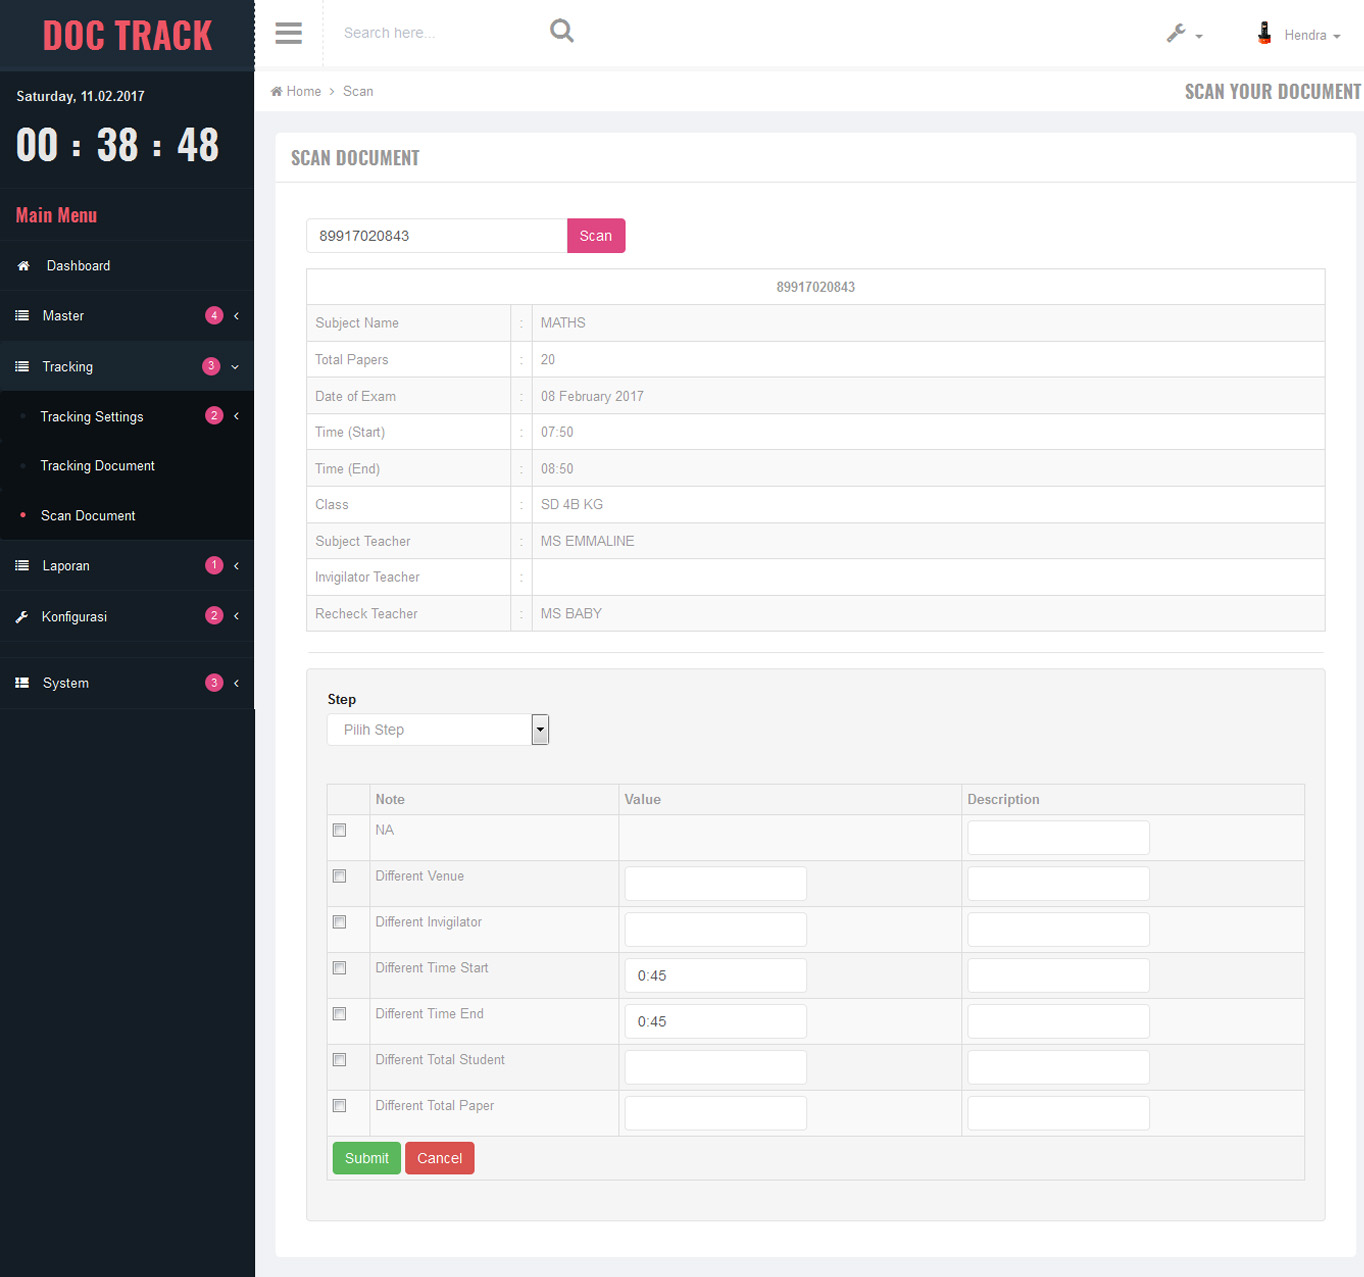Enable the Different Total Paper checkbox

coord(340,1106)
